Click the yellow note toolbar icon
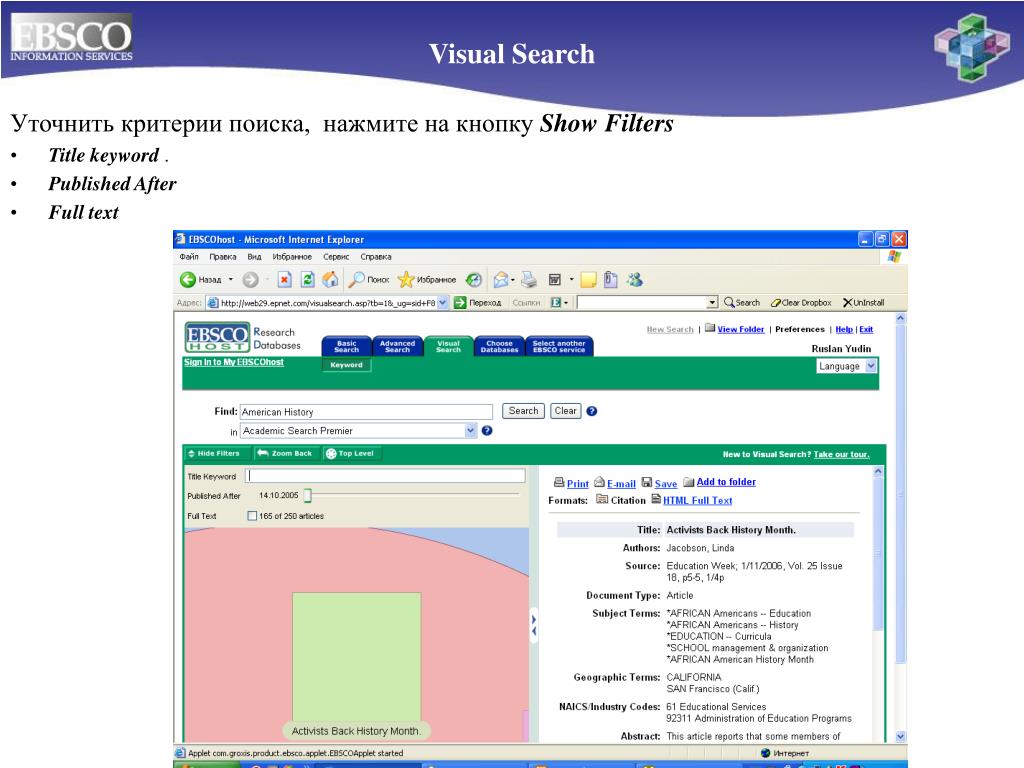1024x768 pixels. click(588, 280)
